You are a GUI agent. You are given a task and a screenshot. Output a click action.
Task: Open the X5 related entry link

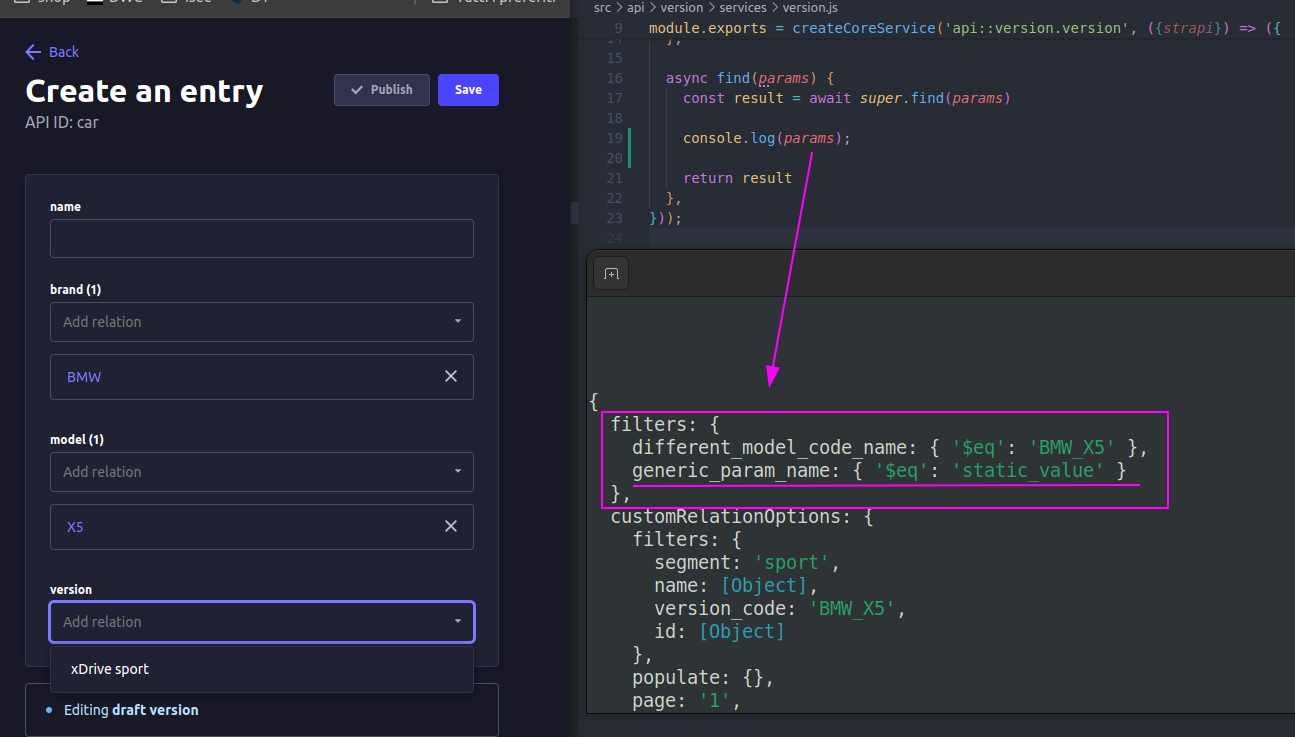(75, 527)
